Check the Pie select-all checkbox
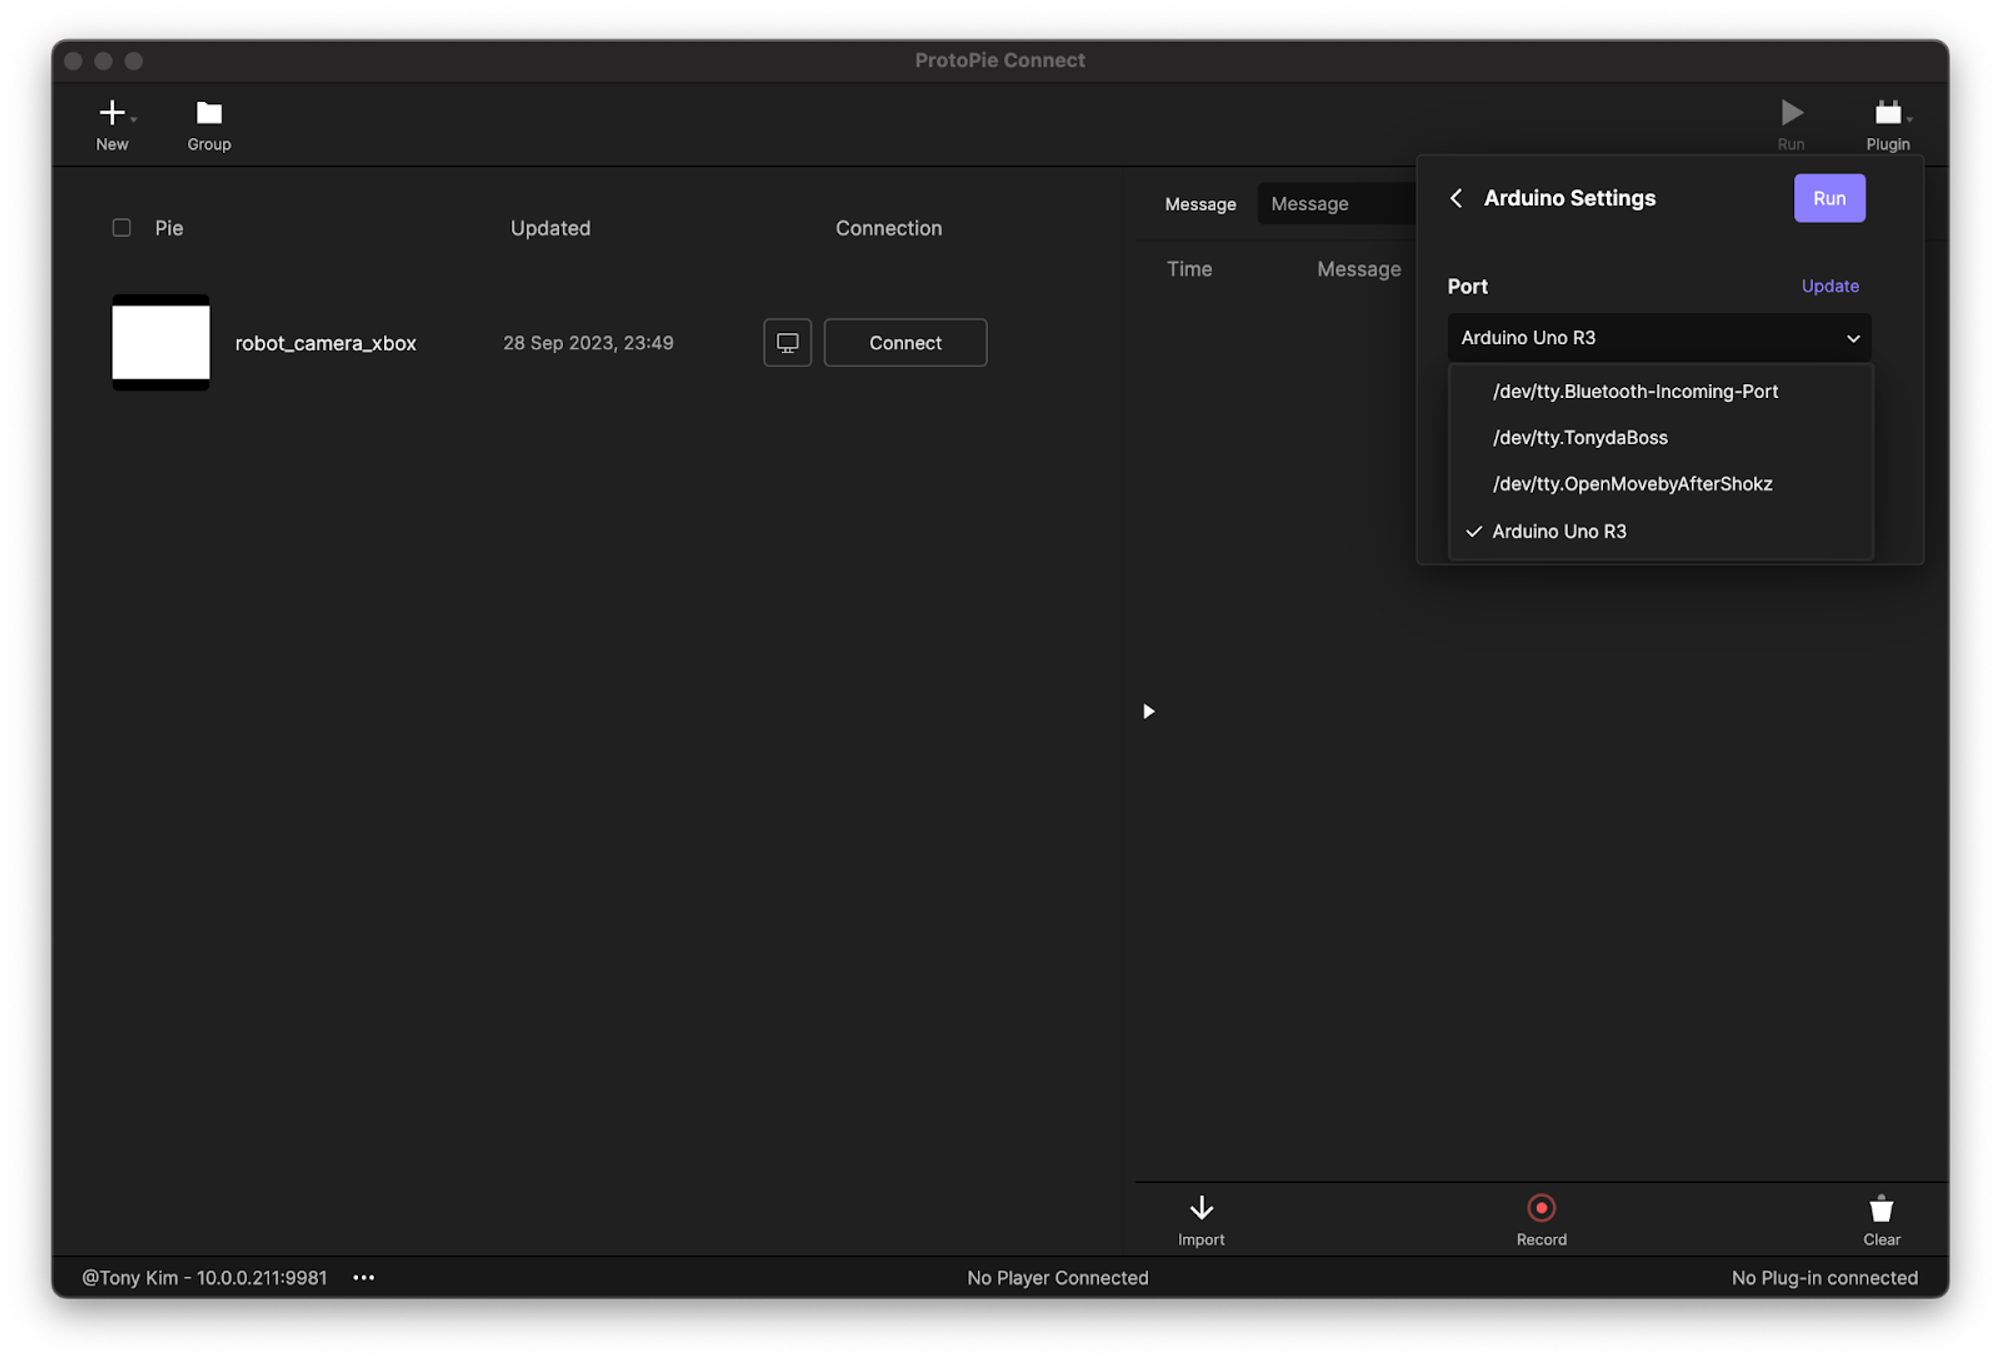The image size is (2000, 1361). point(121,228)
